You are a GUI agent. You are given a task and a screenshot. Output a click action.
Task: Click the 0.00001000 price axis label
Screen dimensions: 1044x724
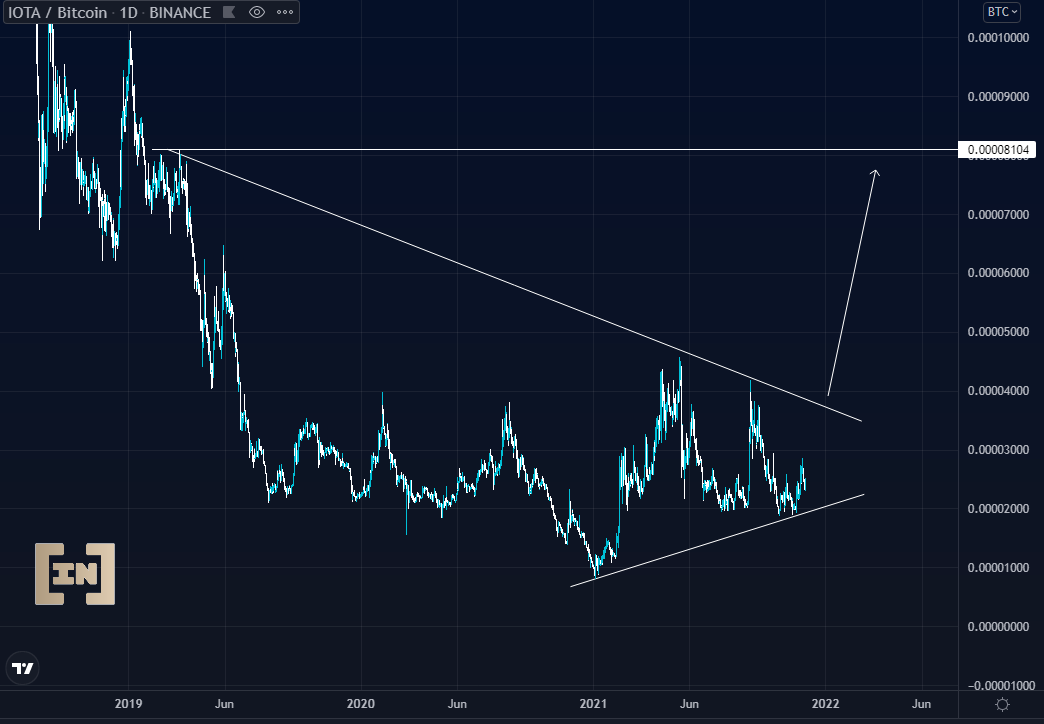[997, 567]
